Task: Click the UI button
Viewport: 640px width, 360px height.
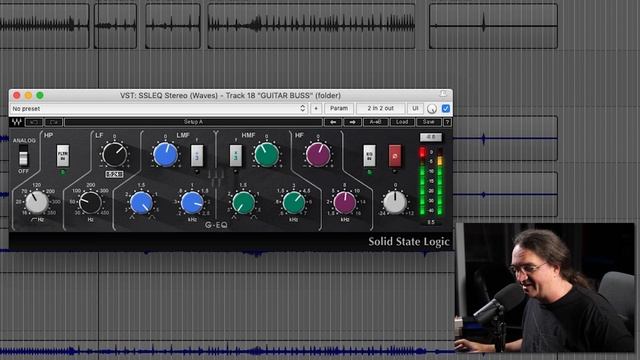Action: point(415,109)
